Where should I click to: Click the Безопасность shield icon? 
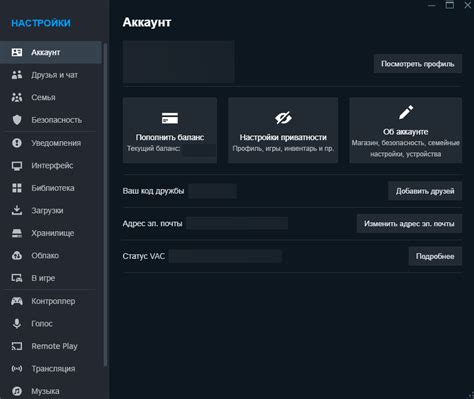(x=17, y=120)
